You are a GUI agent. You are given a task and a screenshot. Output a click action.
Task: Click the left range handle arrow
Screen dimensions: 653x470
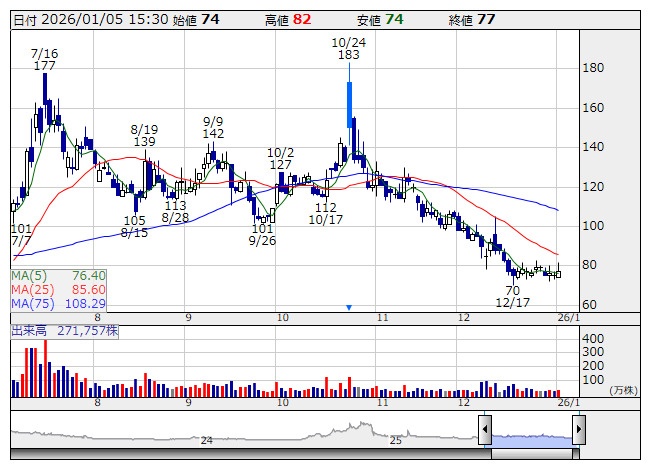[485, 430]
